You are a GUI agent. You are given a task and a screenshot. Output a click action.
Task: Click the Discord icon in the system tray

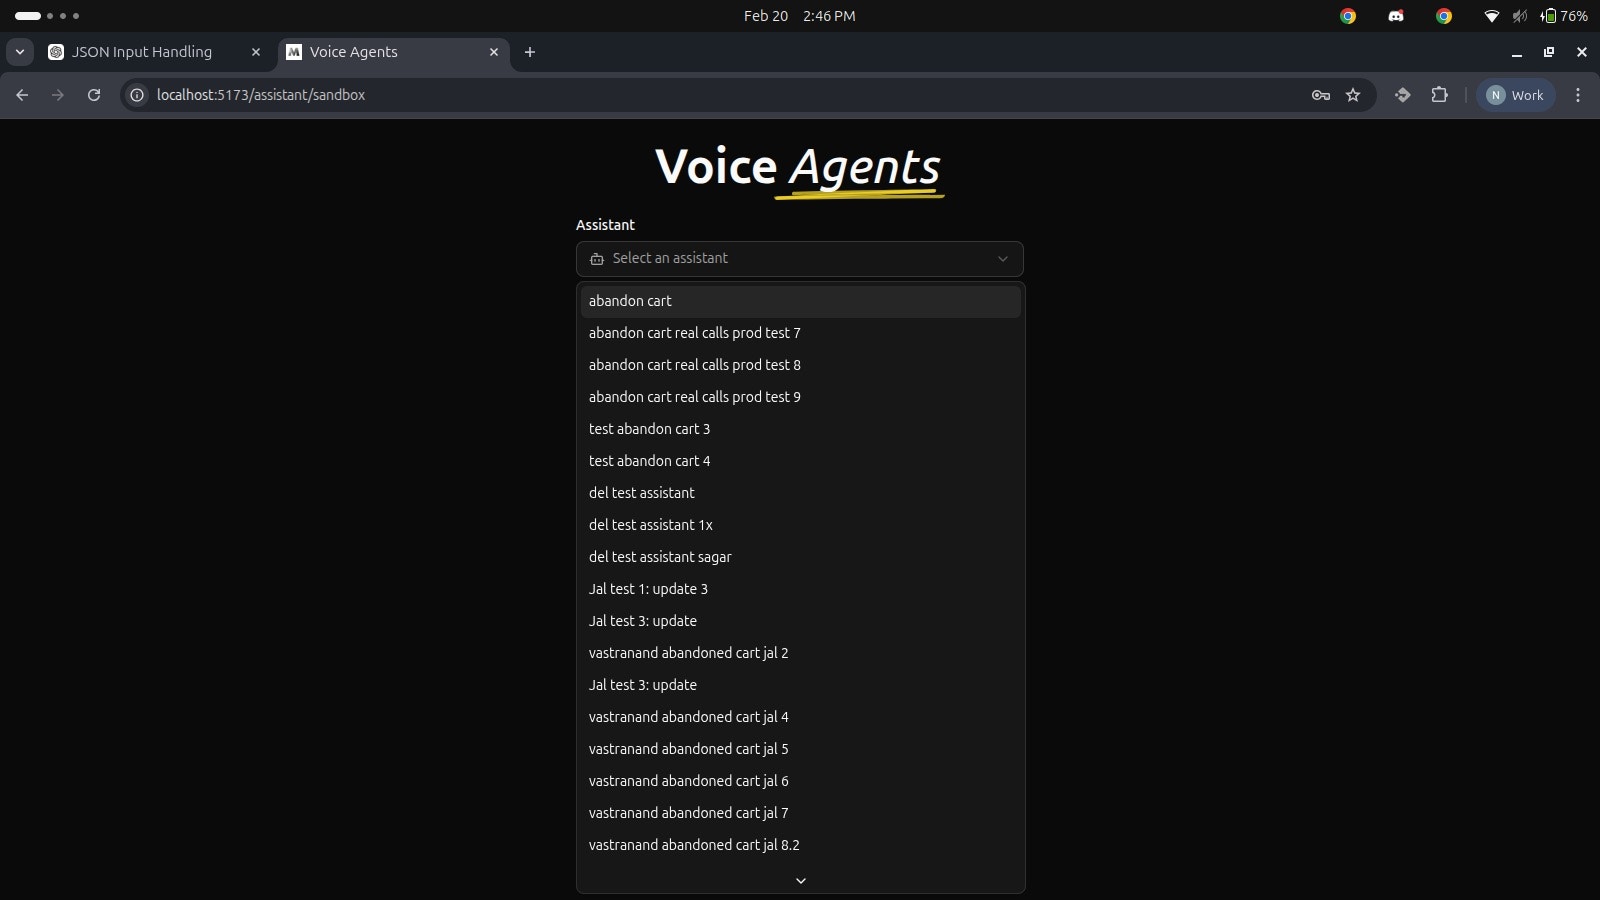(1396, 16)
